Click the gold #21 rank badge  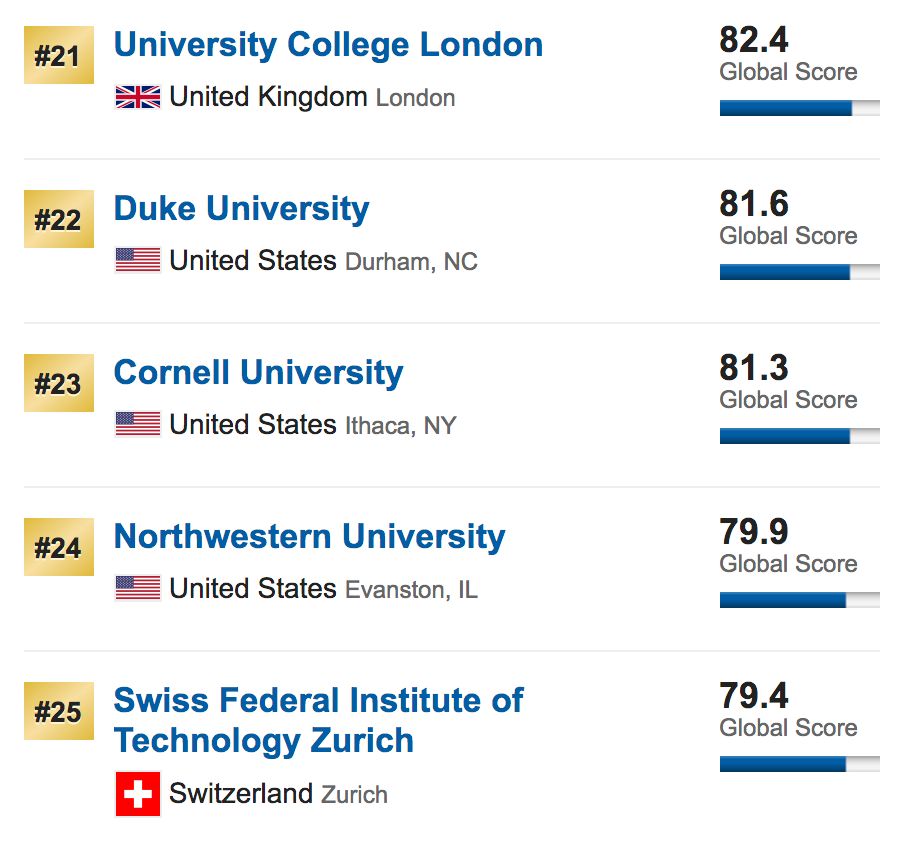[58, 55]
